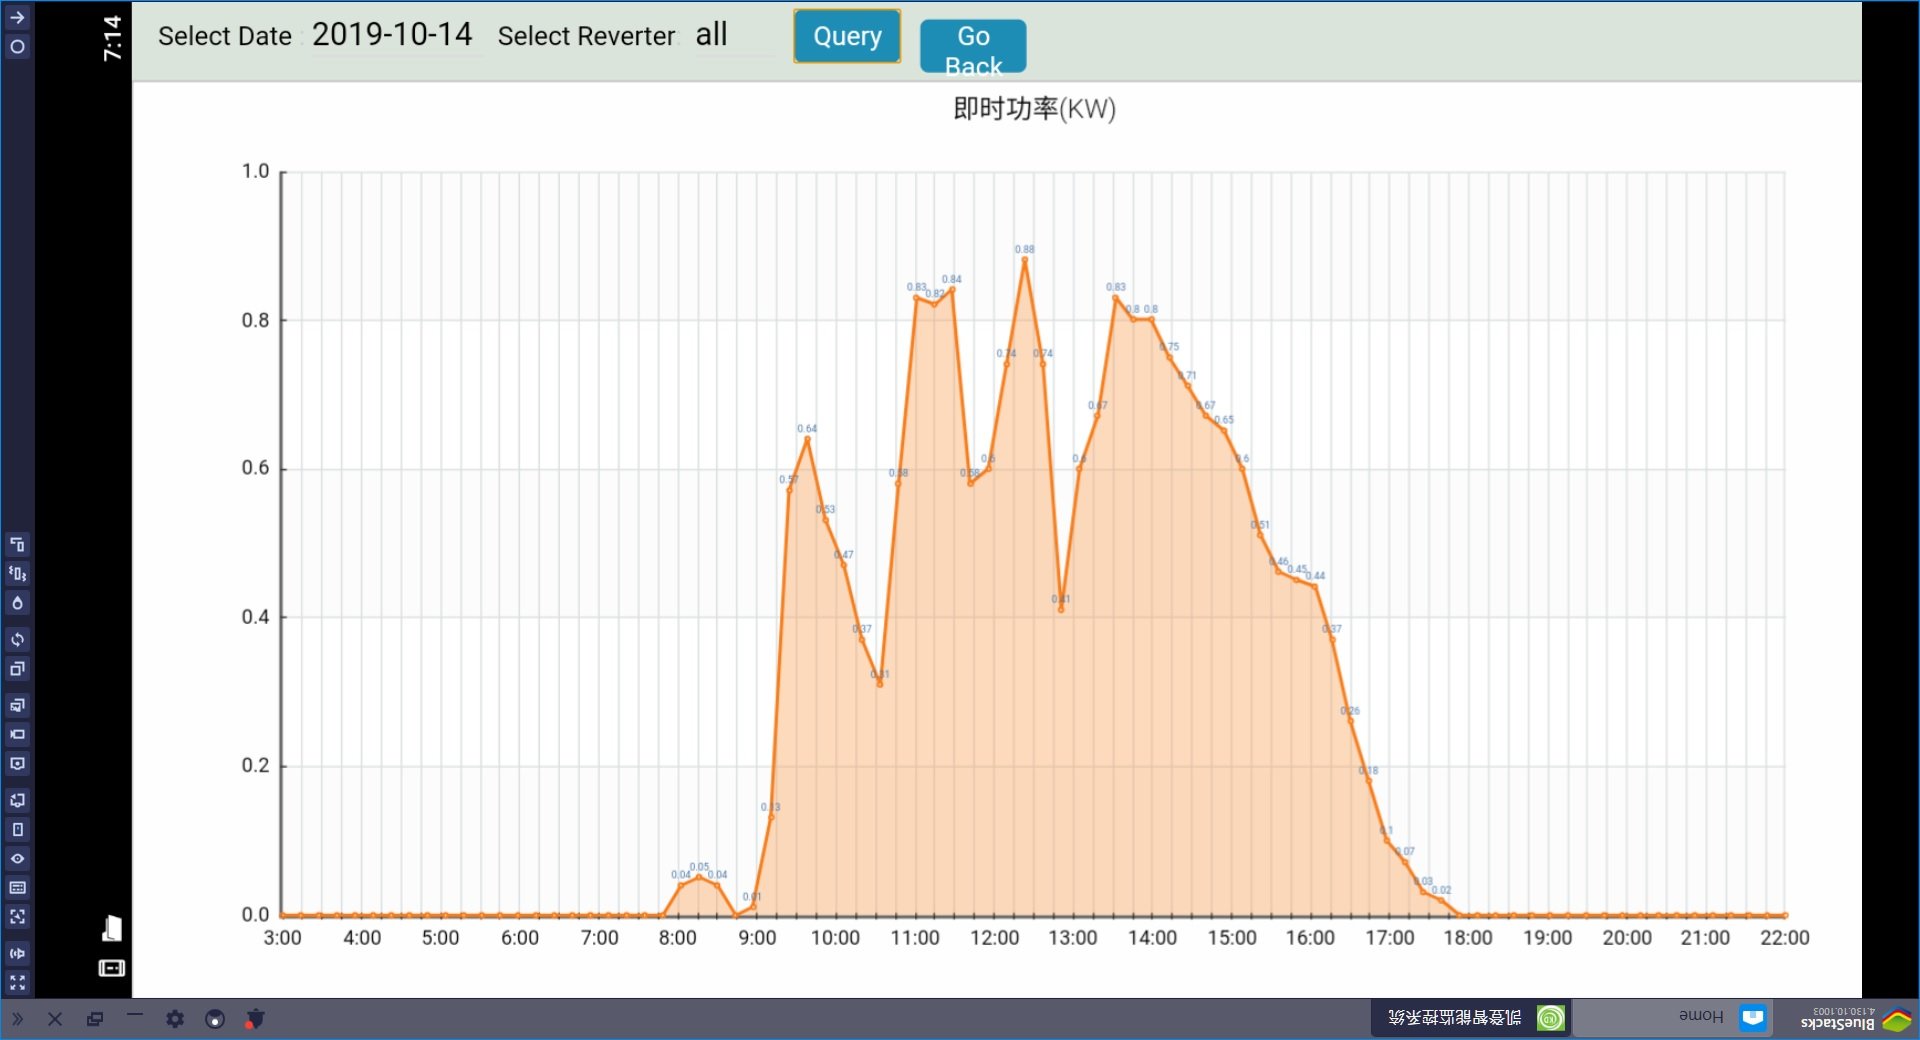Click the 0.88 peak point on chart
Viewport: 1920px width, 1040px height.
[x=1024, y=260]
